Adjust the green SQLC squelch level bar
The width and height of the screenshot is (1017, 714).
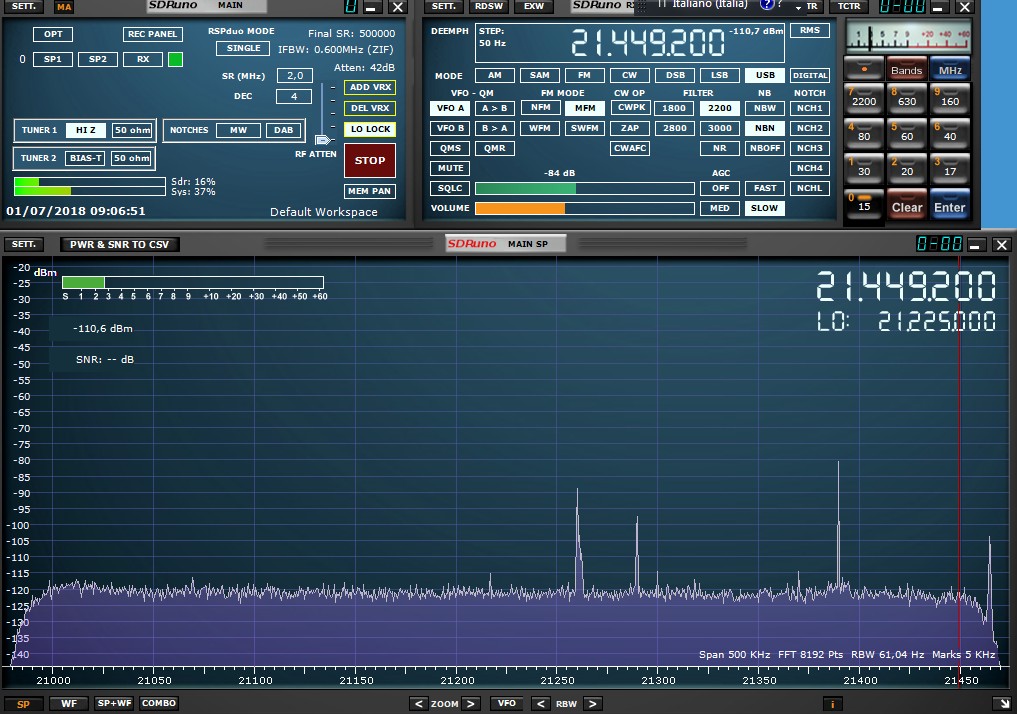tap(584, 188)
